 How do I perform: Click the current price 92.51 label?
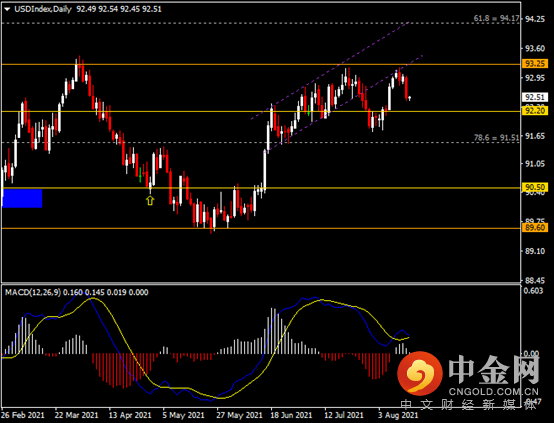[535, 97]
